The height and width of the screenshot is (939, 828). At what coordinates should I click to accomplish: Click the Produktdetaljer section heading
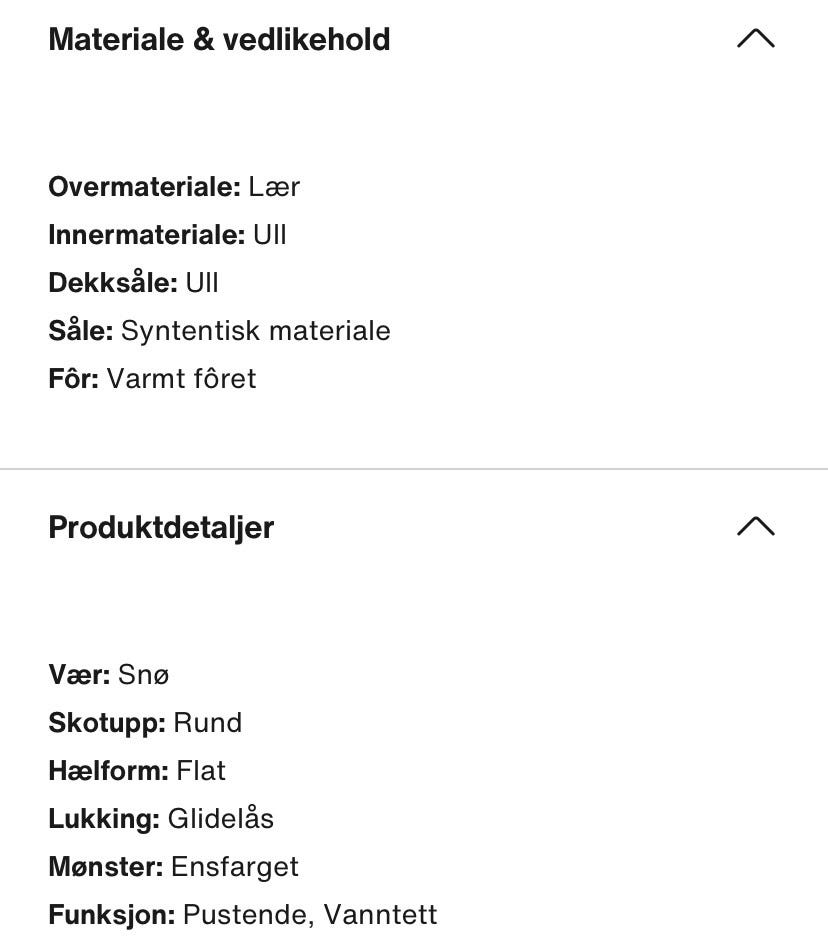(x=161, y=528)
